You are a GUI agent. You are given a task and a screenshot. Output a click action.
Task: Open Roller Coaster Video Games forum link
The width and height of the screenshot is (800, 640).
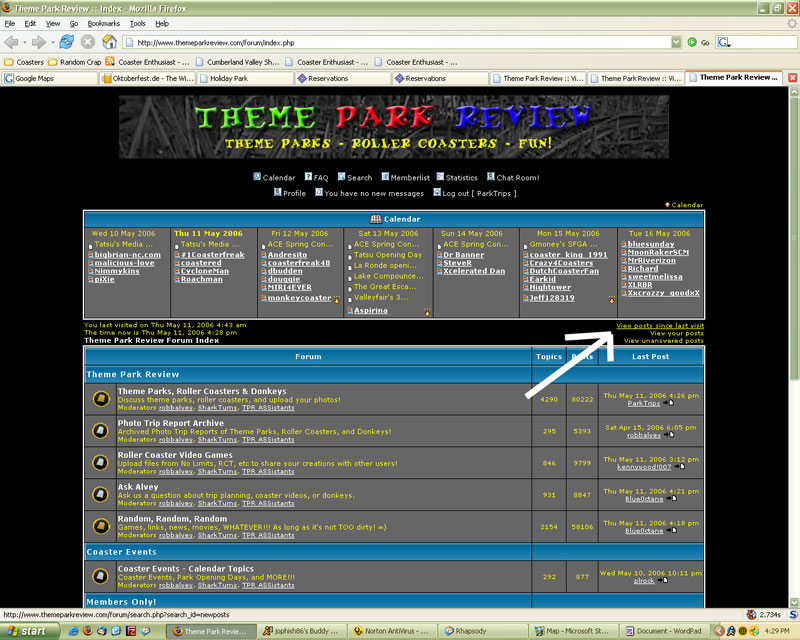tap(175, 455)
